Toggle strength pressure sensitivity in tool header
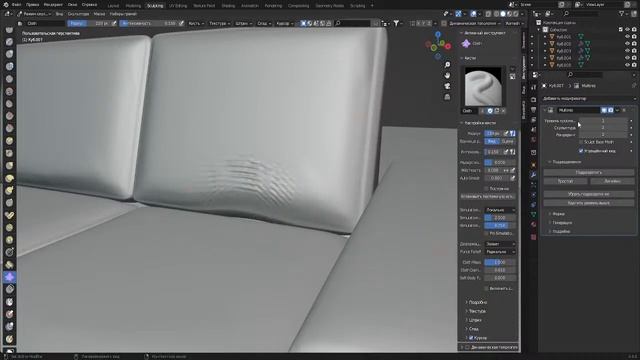Screen dimensions: 640x360 [181, 23]
